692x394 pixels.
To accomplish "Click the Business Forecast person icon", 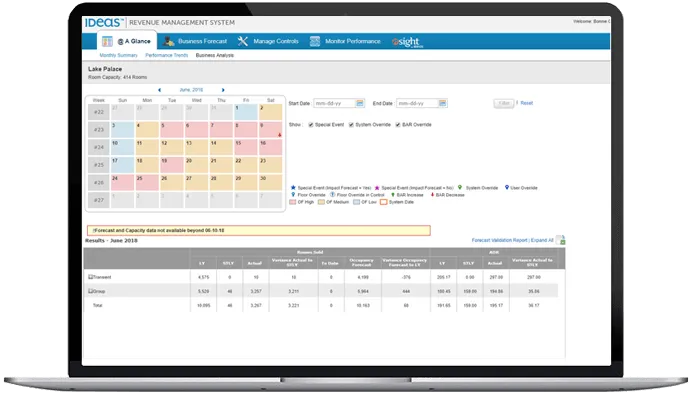I will (x=168, y=41).
